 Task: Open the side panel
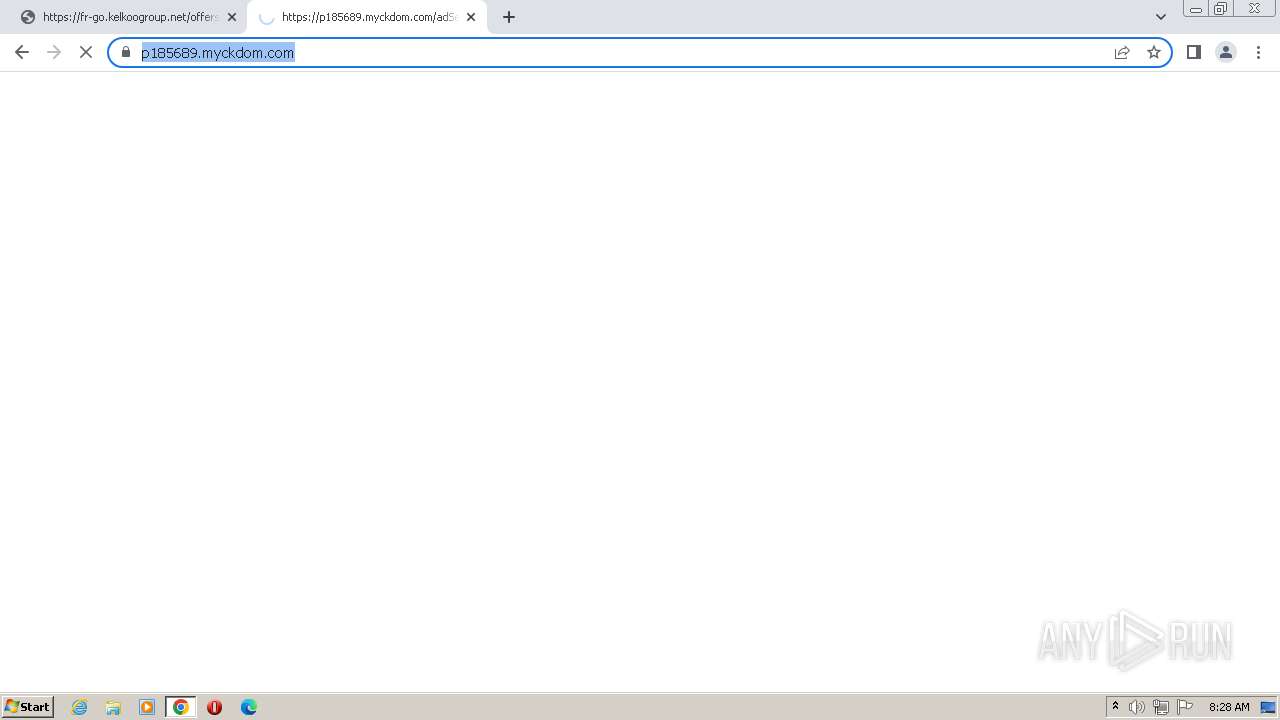click(x=1194, y=52)
